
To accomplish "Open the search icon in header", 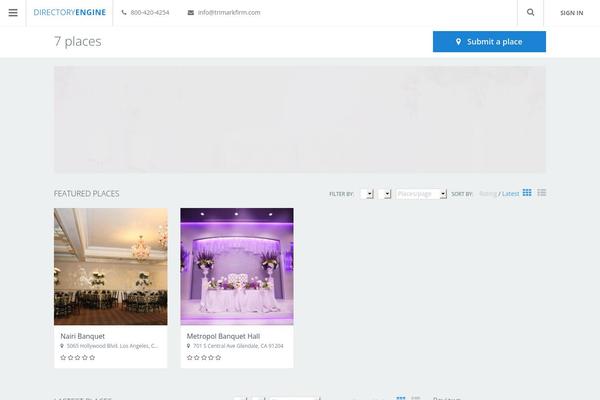I will pos(530,12).
